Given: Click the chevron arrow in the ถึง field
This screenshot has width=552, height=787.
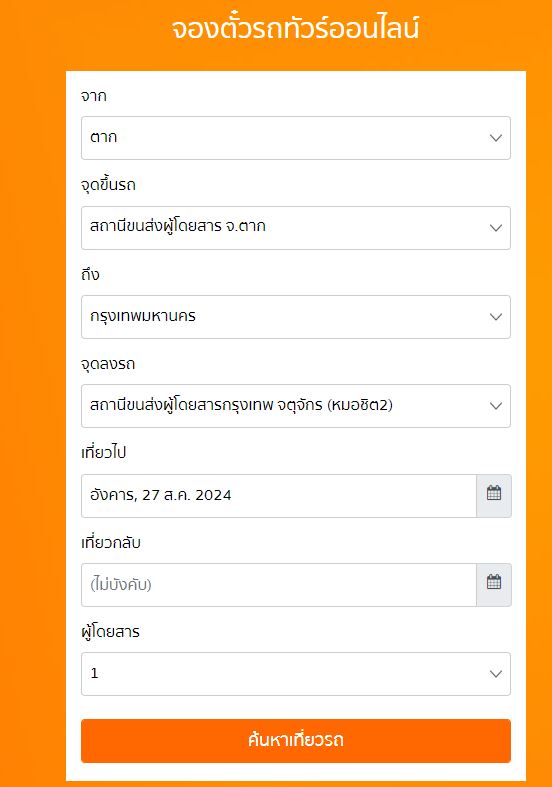Looking at the screenshot, I should click(x=496, y=317).
